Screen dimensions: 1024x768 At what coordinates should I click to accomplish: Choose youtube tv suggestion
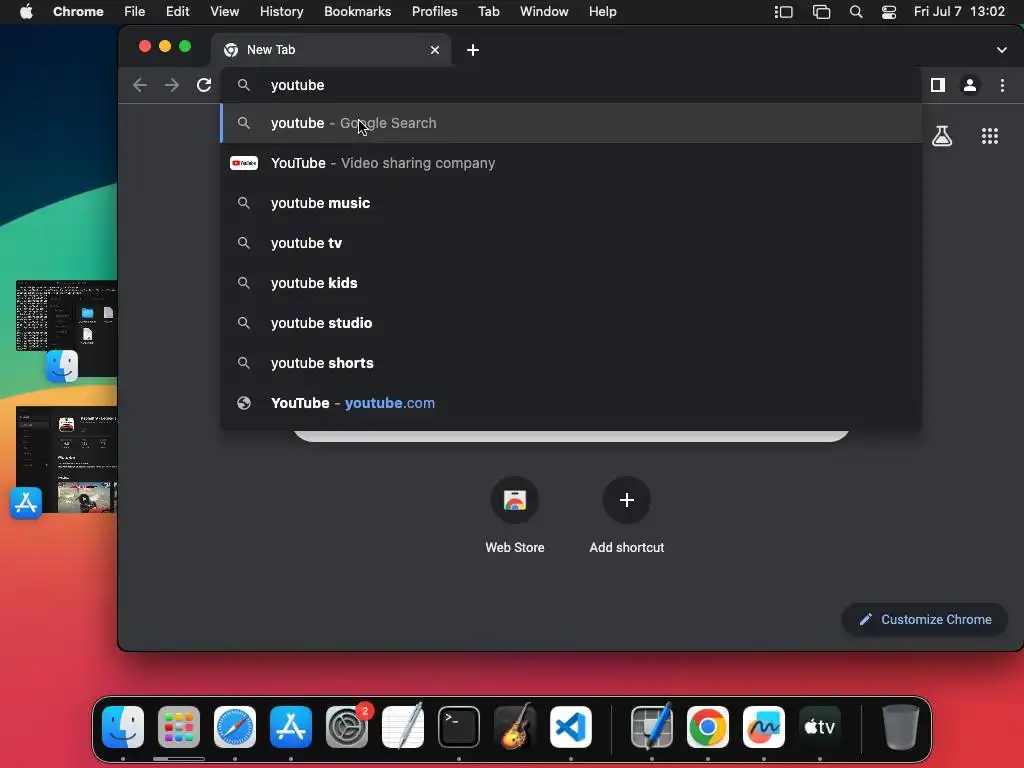[571, 243]
